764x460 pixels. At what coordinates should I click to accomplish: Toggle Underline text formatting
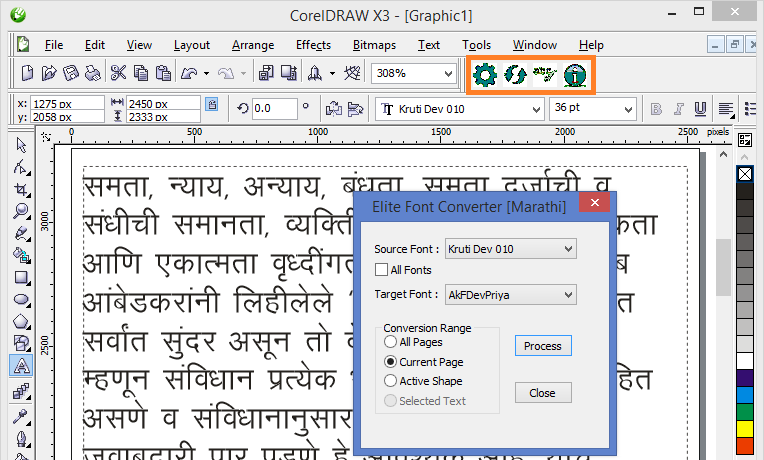tap(700, 109)
